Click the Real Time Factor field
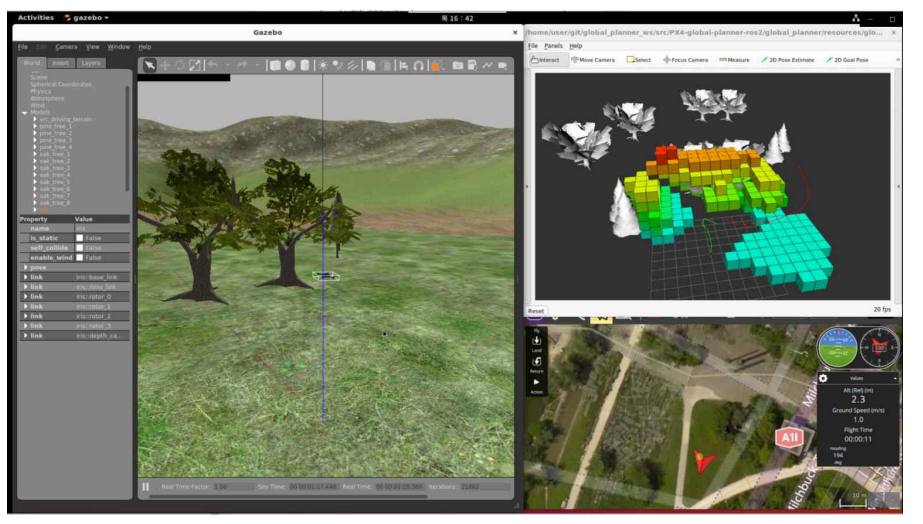The height and width of the screenshot is (524, 923). [232, 487]
